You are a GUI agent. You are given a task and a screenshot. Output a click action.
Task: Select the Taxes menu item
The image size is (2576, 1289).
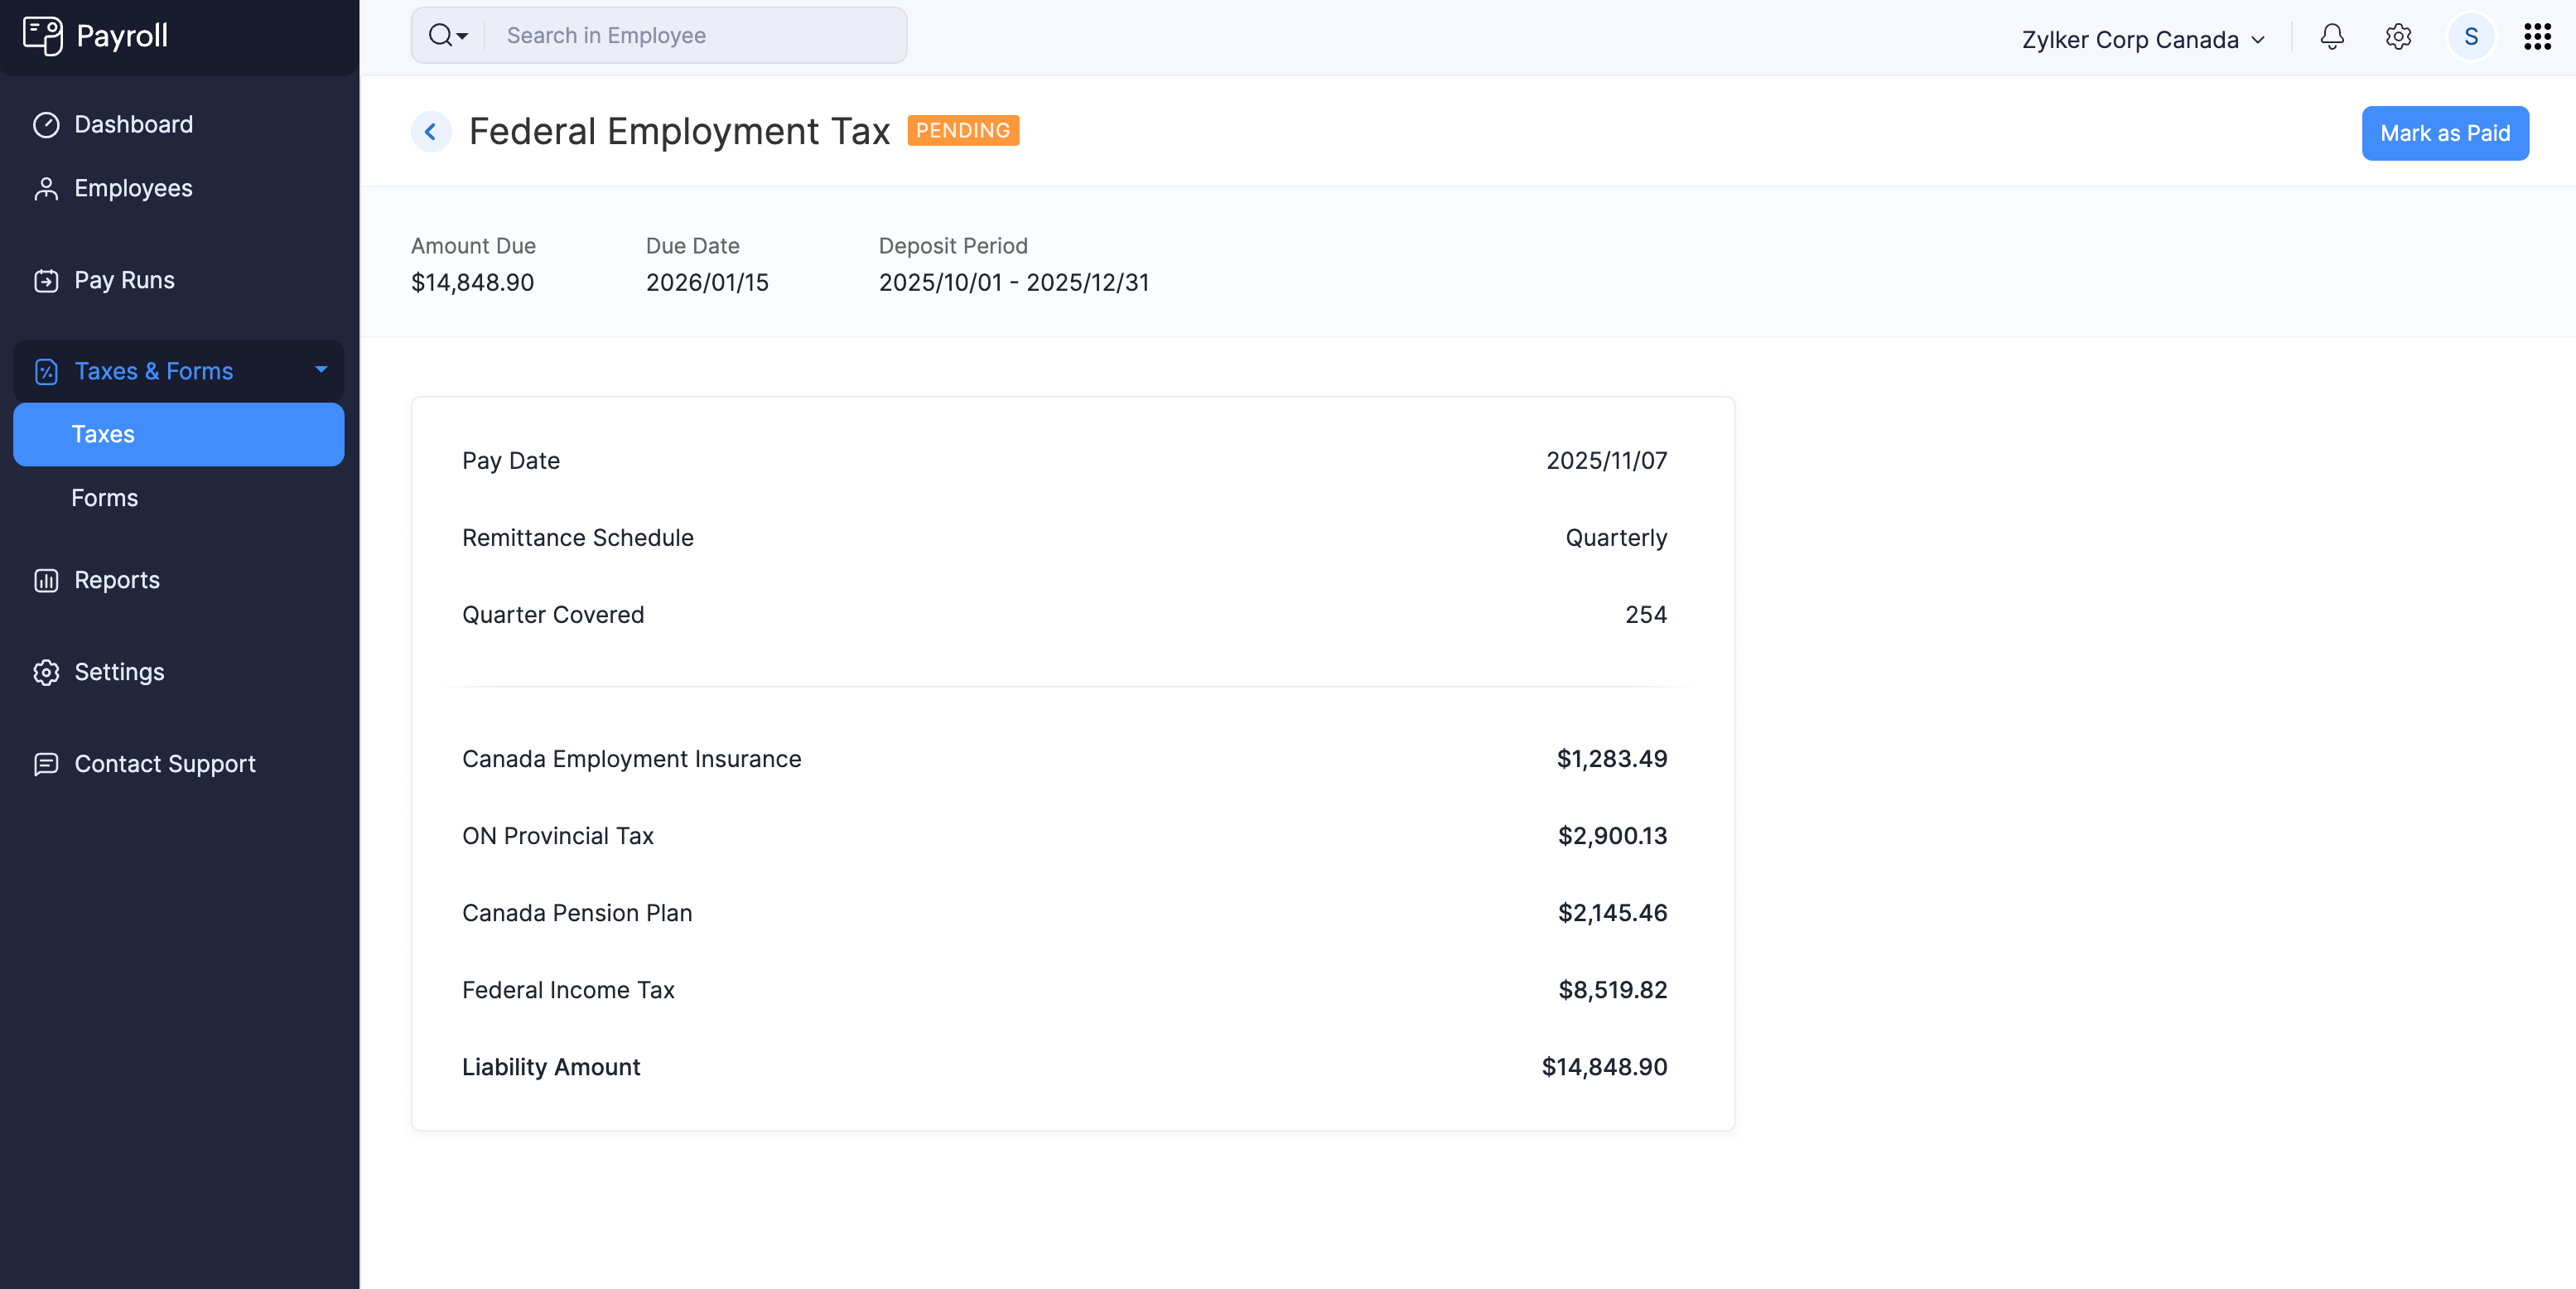click(x=103, y=434)
